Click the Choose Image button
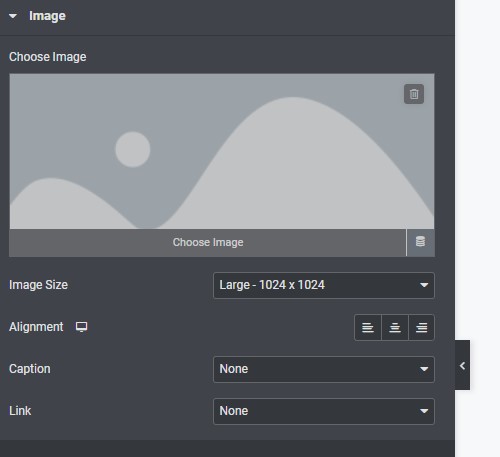The image size is (500, 457). 208,242
